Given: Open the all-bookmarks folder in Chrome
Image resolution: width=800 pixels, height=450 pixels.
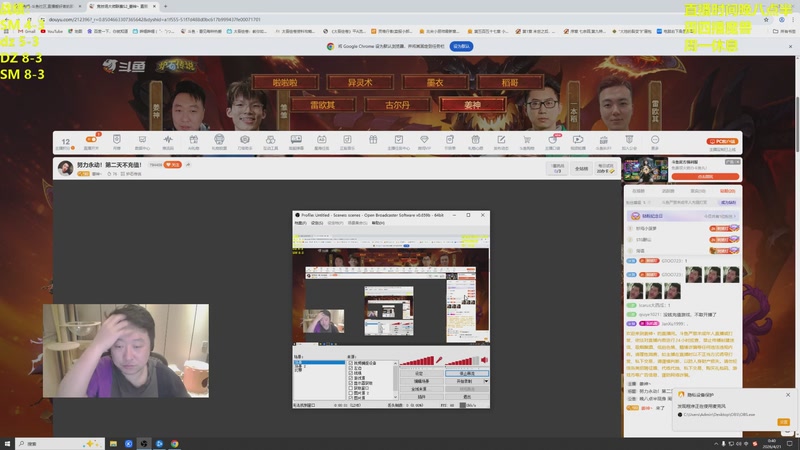Looking at the screenshot, I should coord(785,31).
